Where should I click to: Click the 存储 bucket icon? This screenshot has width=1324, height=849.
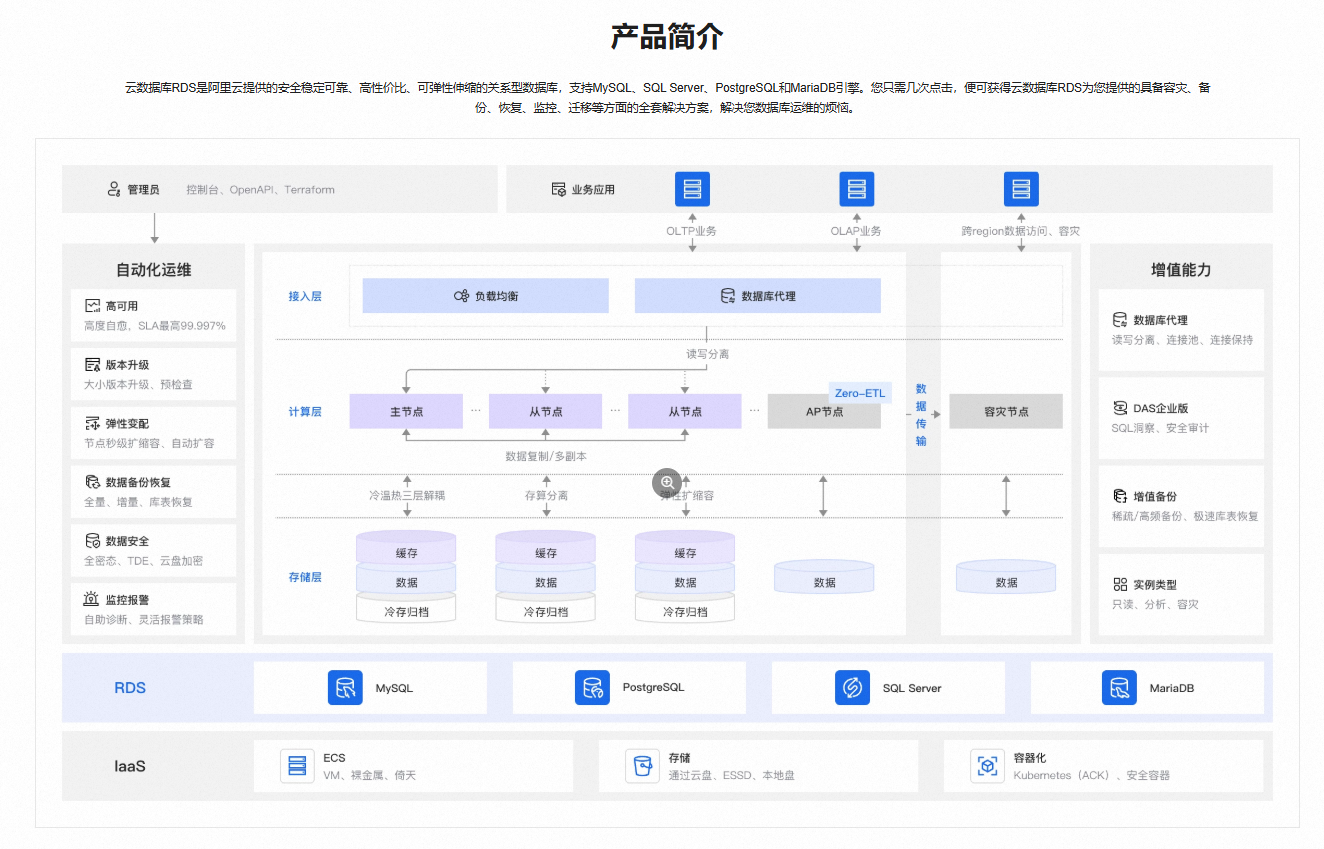click(x=642, y=766)
